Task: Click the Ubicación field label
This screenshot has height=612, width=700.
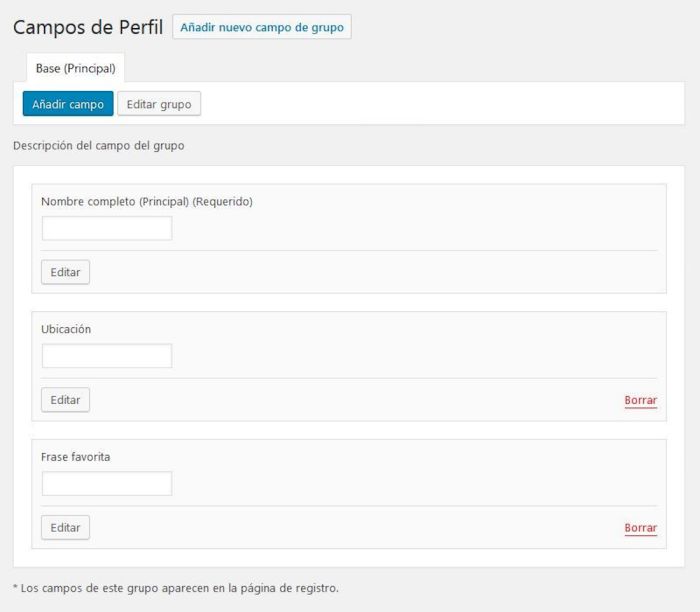Action: (x=66, y=329)
